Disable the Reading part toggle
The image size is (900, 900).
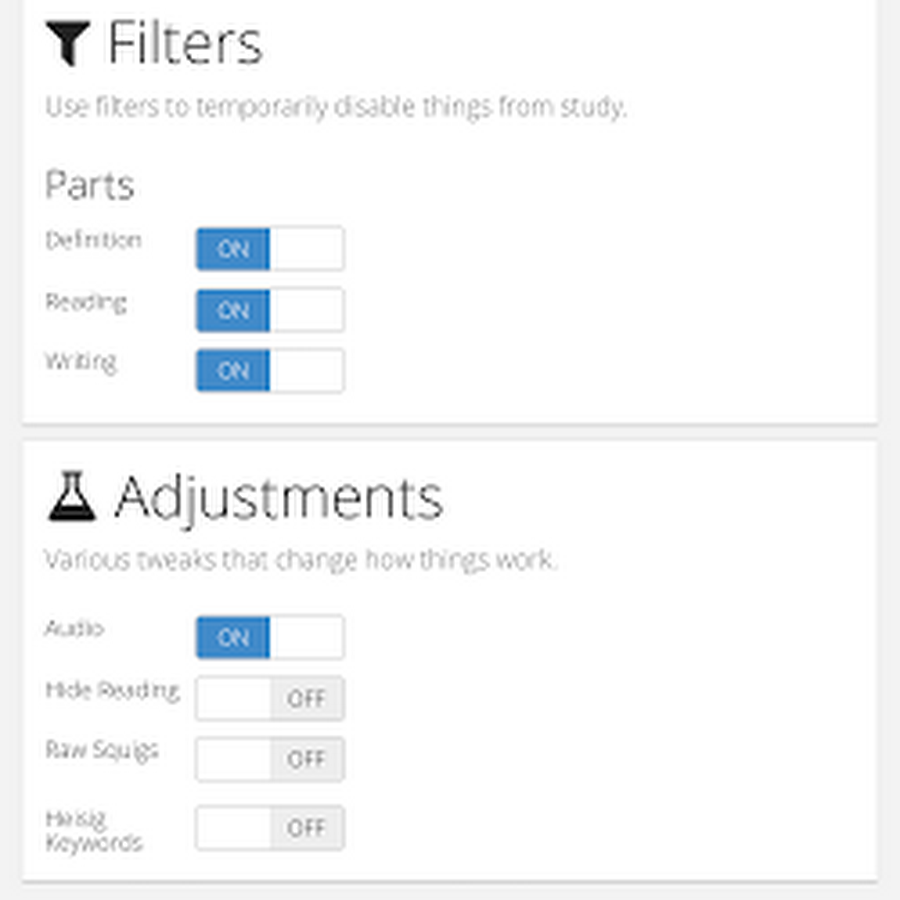(269, 310)
